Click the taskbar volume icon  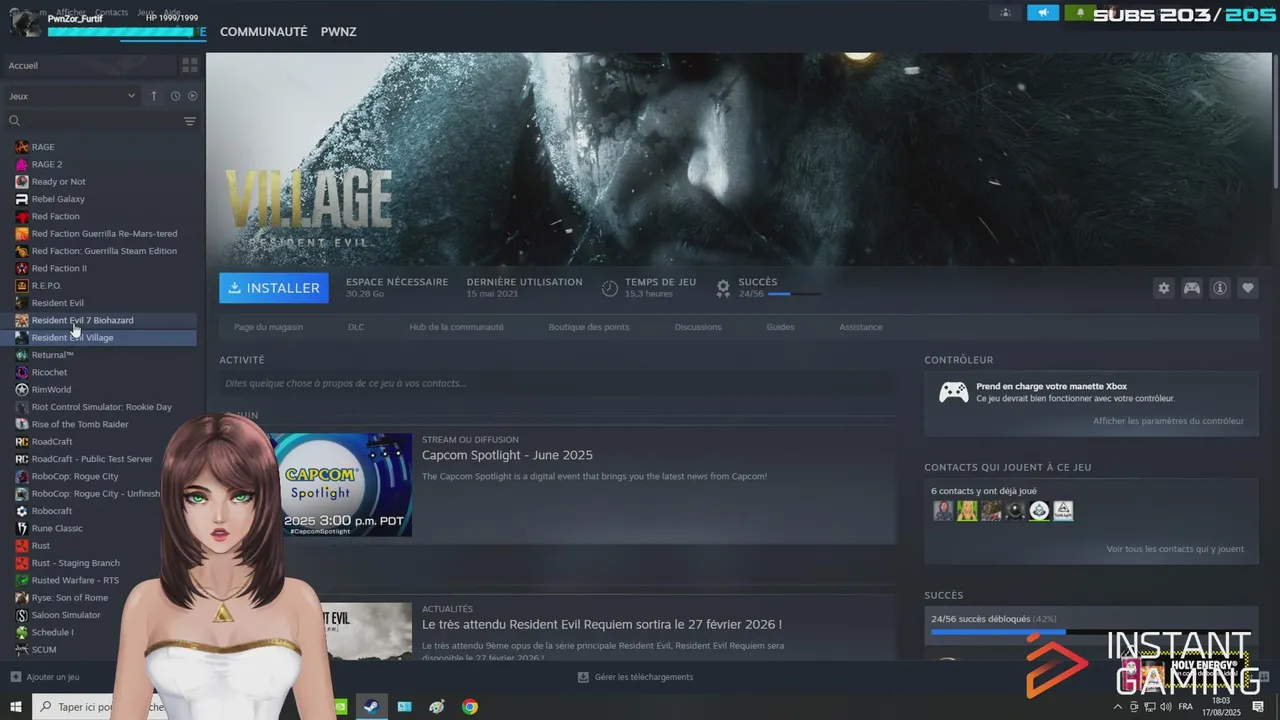pyautogui.click(x=1164, y=707)
